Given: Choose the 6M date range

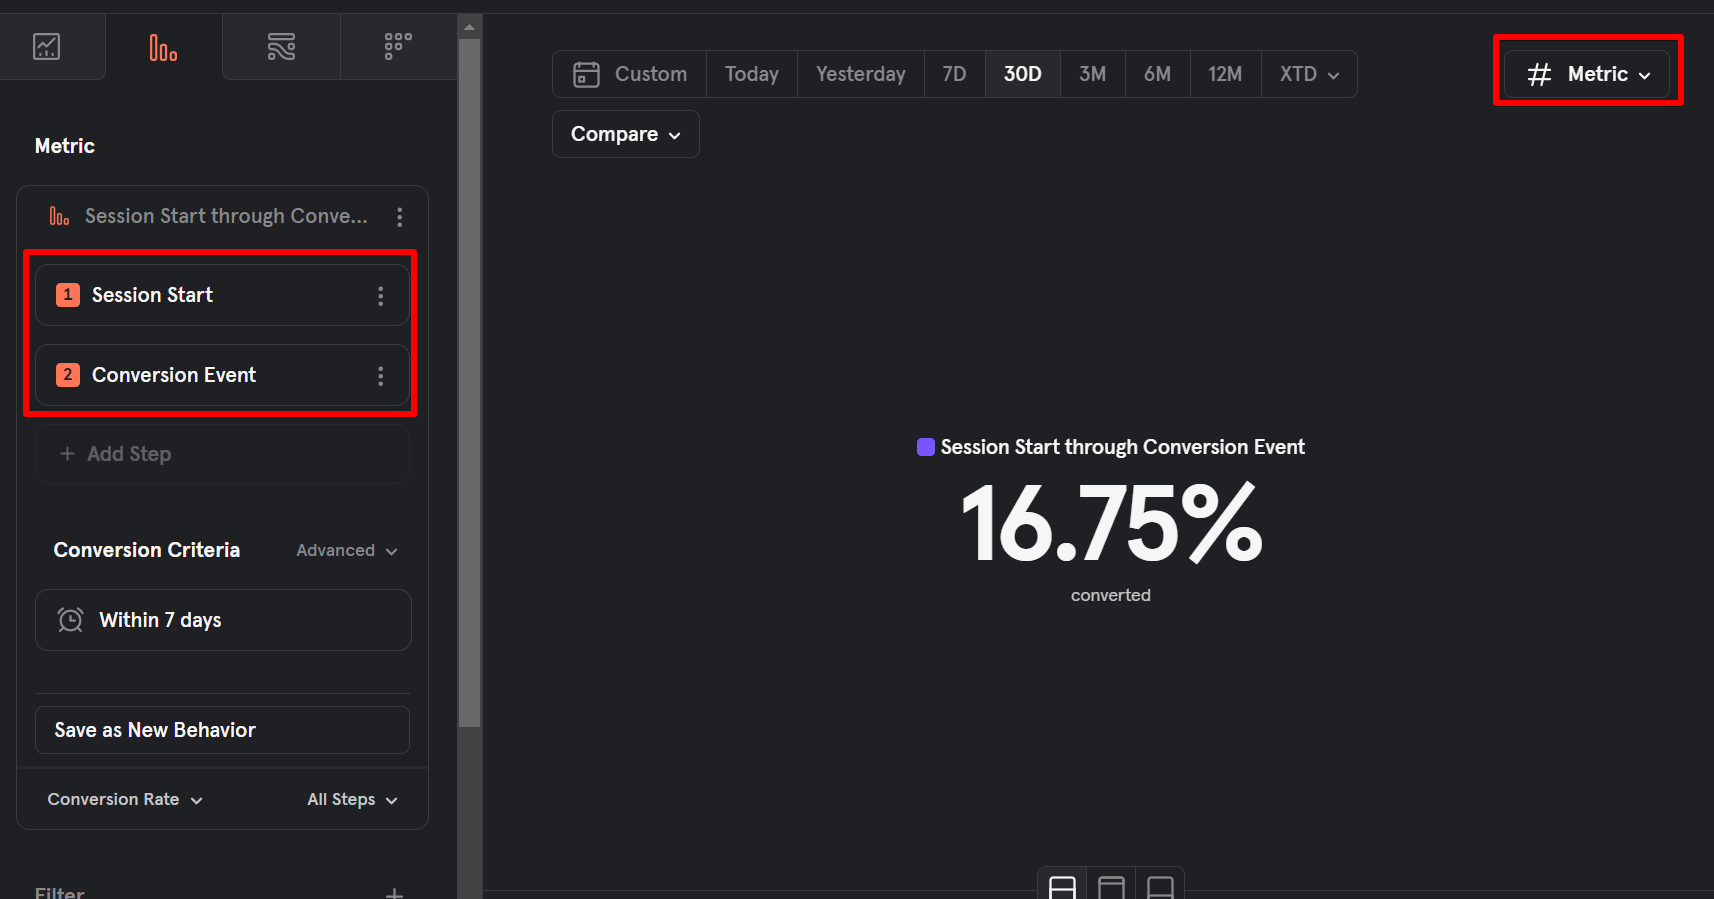Looking at the screenshot, I should point(1158,74).
